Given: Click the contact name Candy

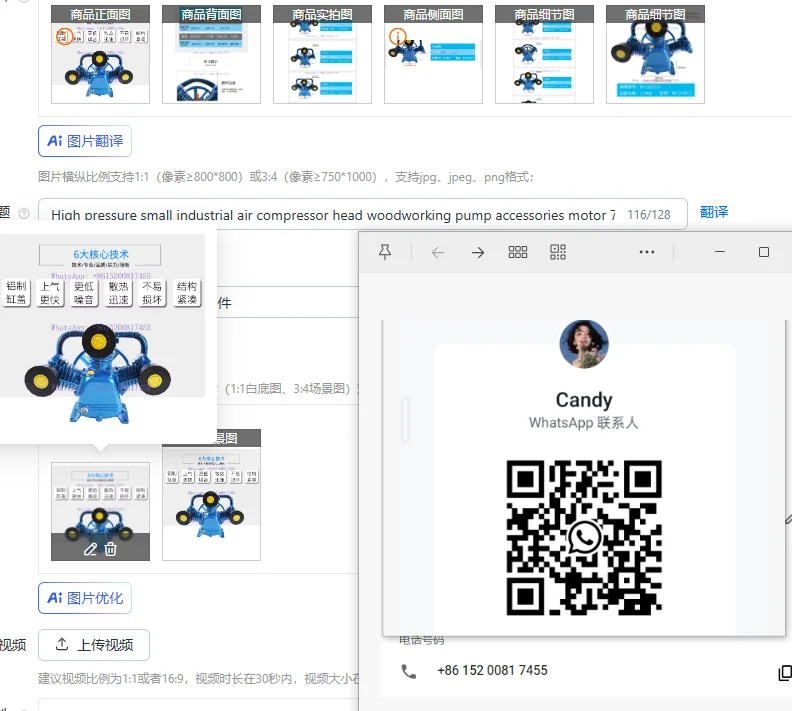Looking at the screenshot, I should [x=584, y=400].
